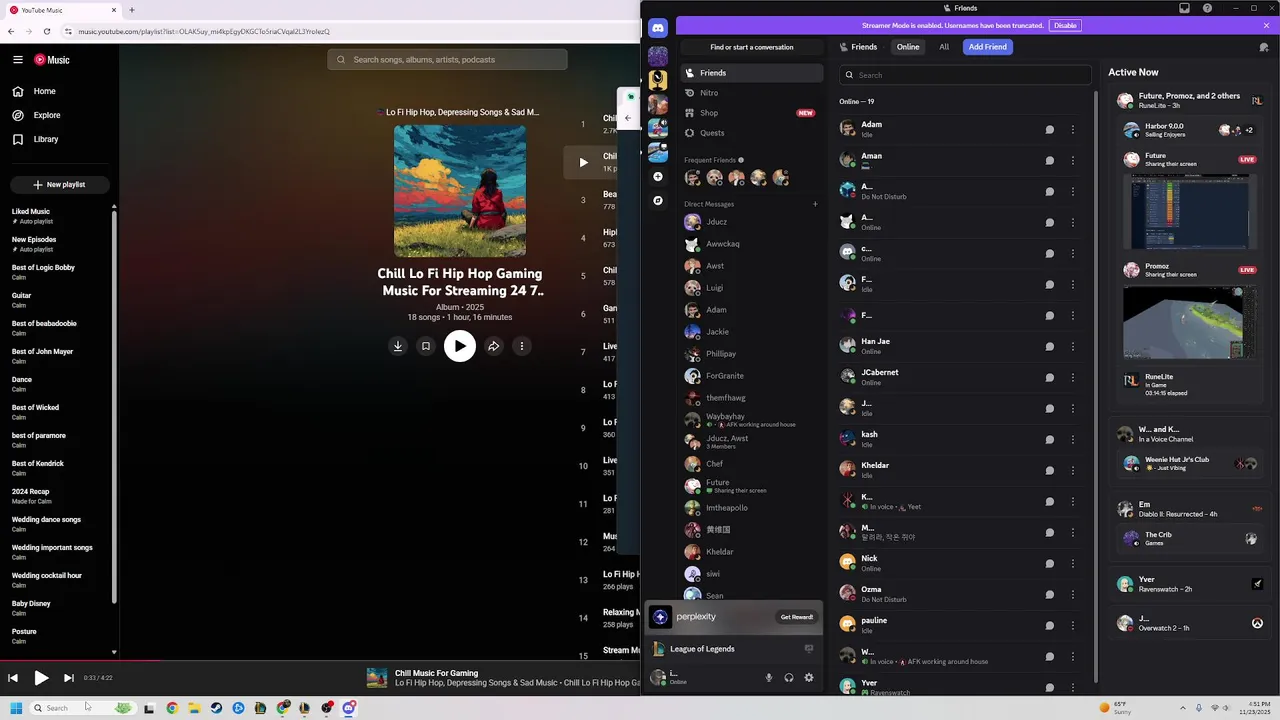Play the album with the big white play button

(460, 346)
